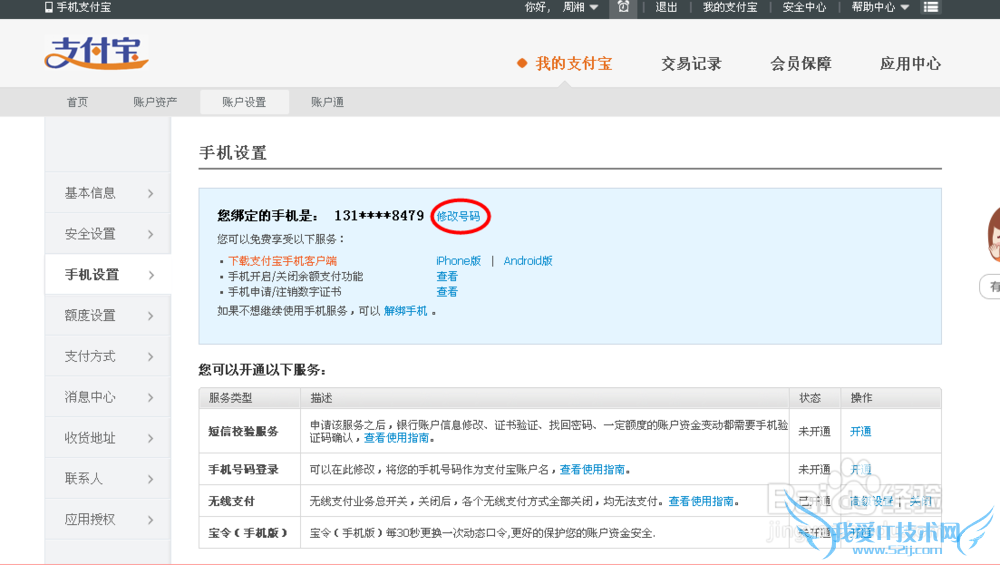The height and width of the screenshot is (565, 1000).
Task: Expand the 安全设置 sidebar chevron
Action: [150, 234]
